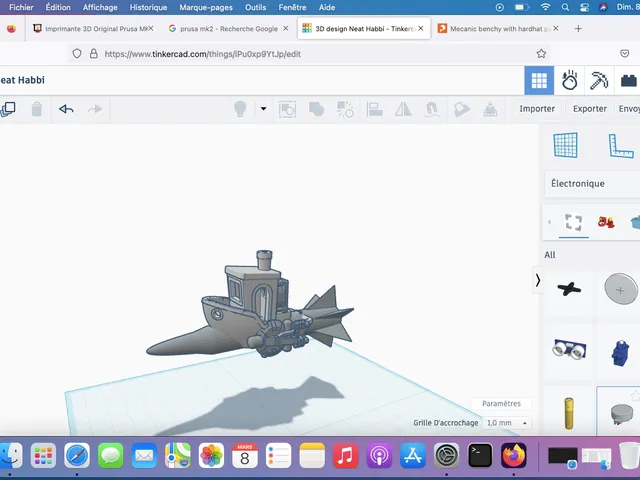
Task: Open Finder from the dock
Action: 10,456
